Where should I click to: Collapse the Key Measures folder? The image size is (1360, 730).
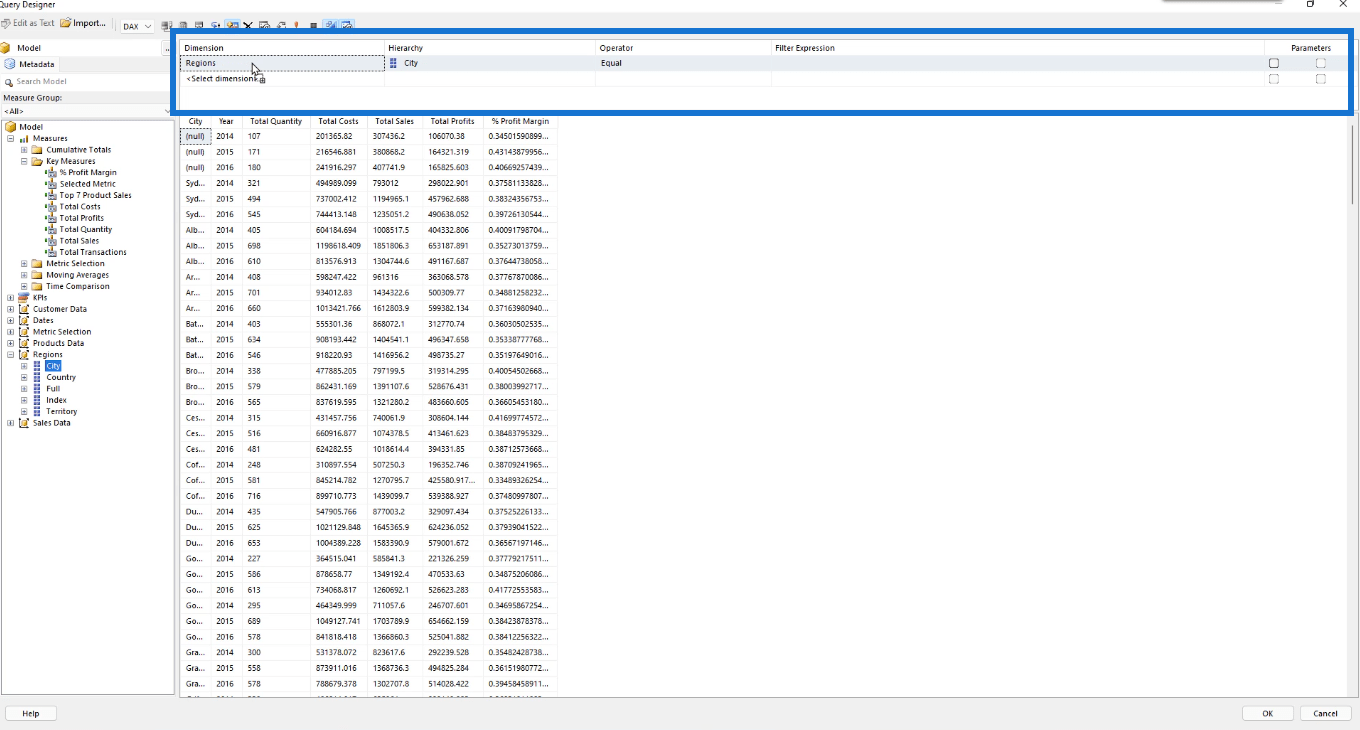point(24,161)
